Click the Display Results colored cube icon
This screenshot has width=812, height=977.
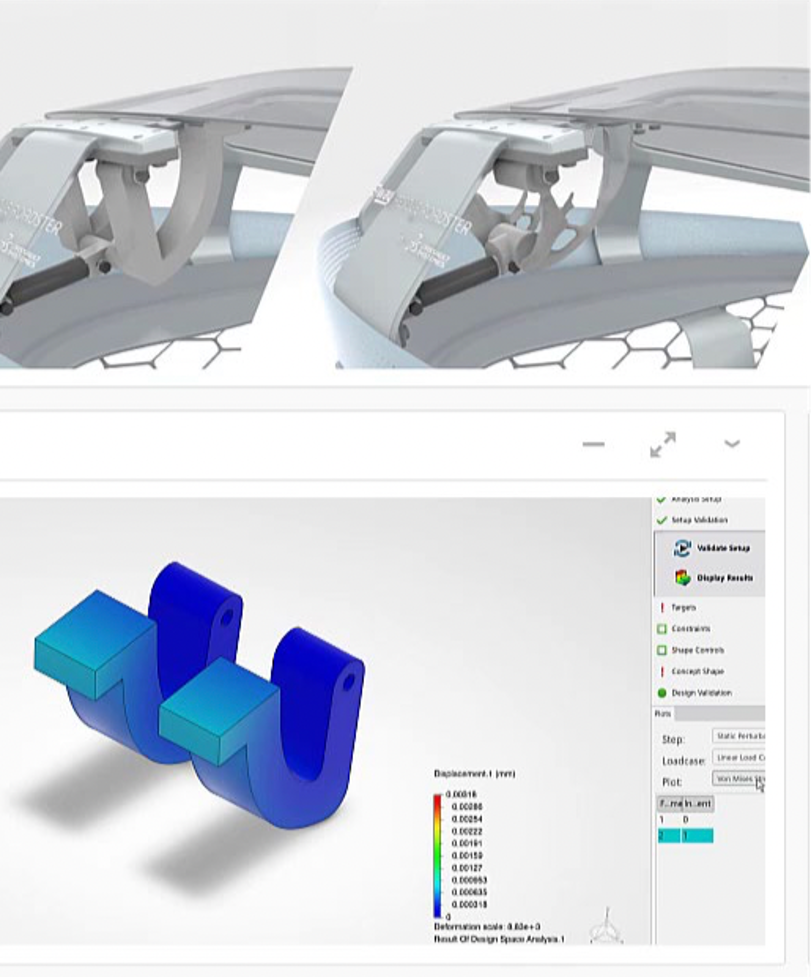(682, 578)
